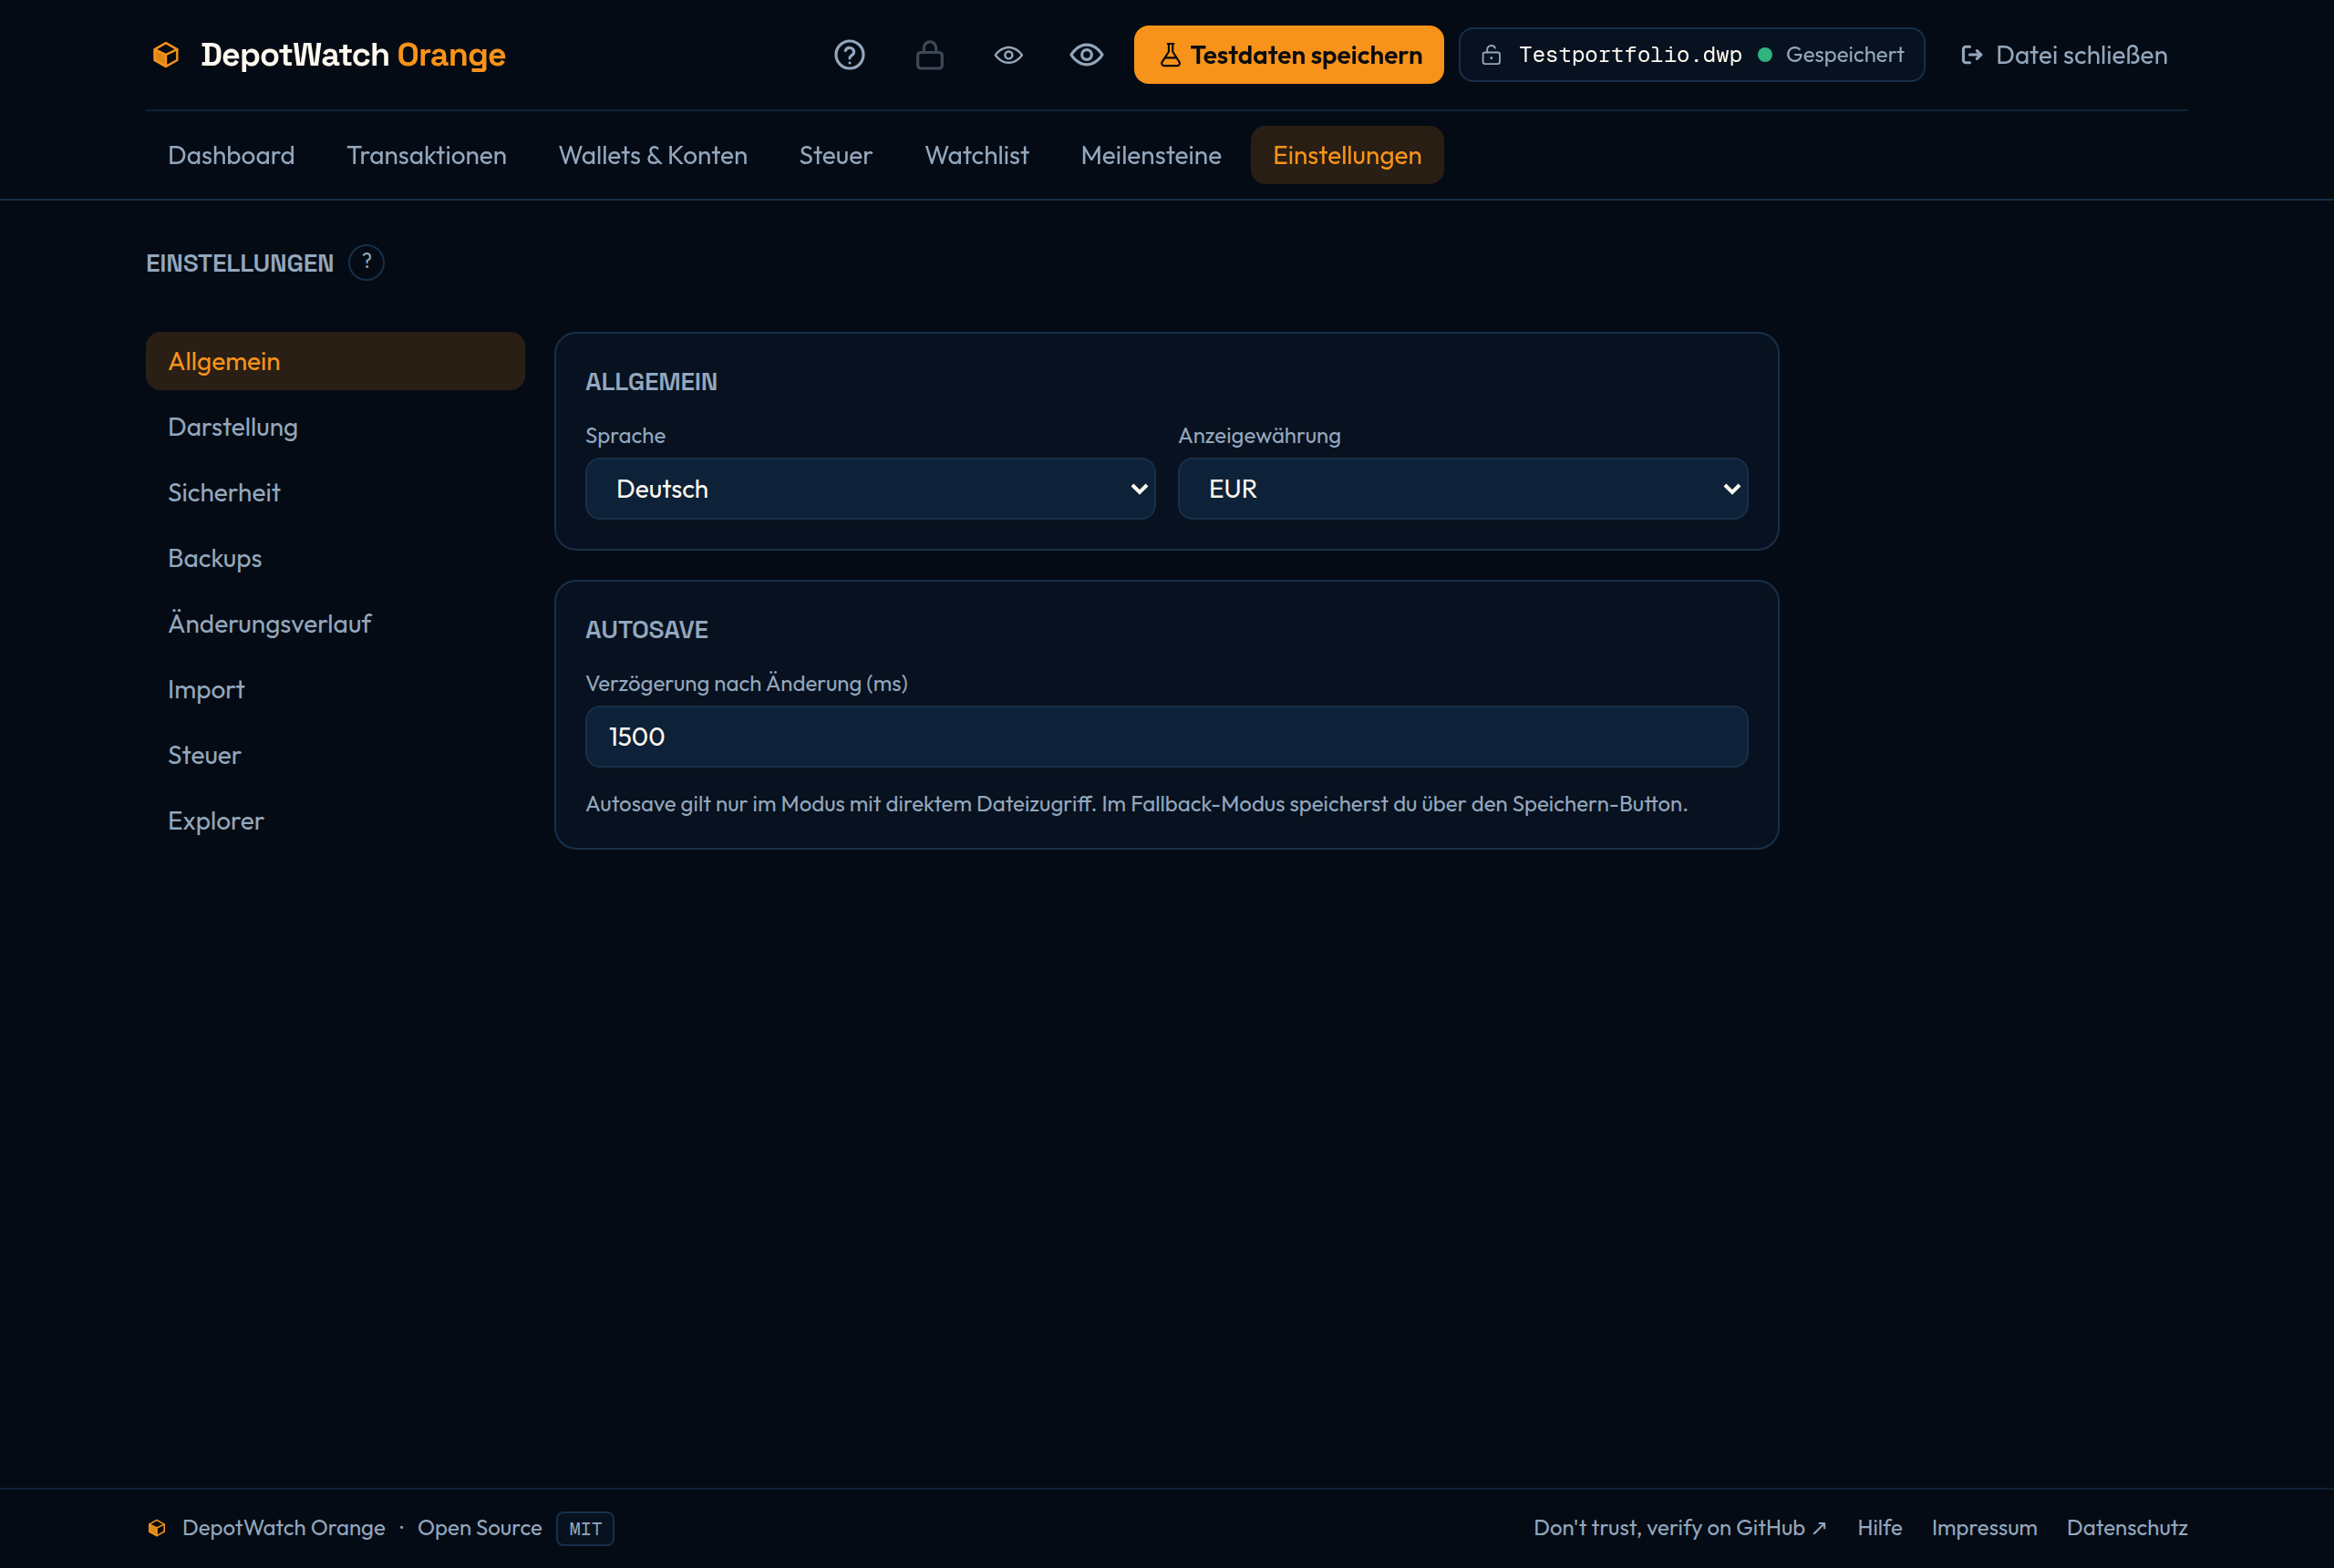Switch to the Transaktionen tab
Screen dimensions: 2334x1568
tap(426, 155)
